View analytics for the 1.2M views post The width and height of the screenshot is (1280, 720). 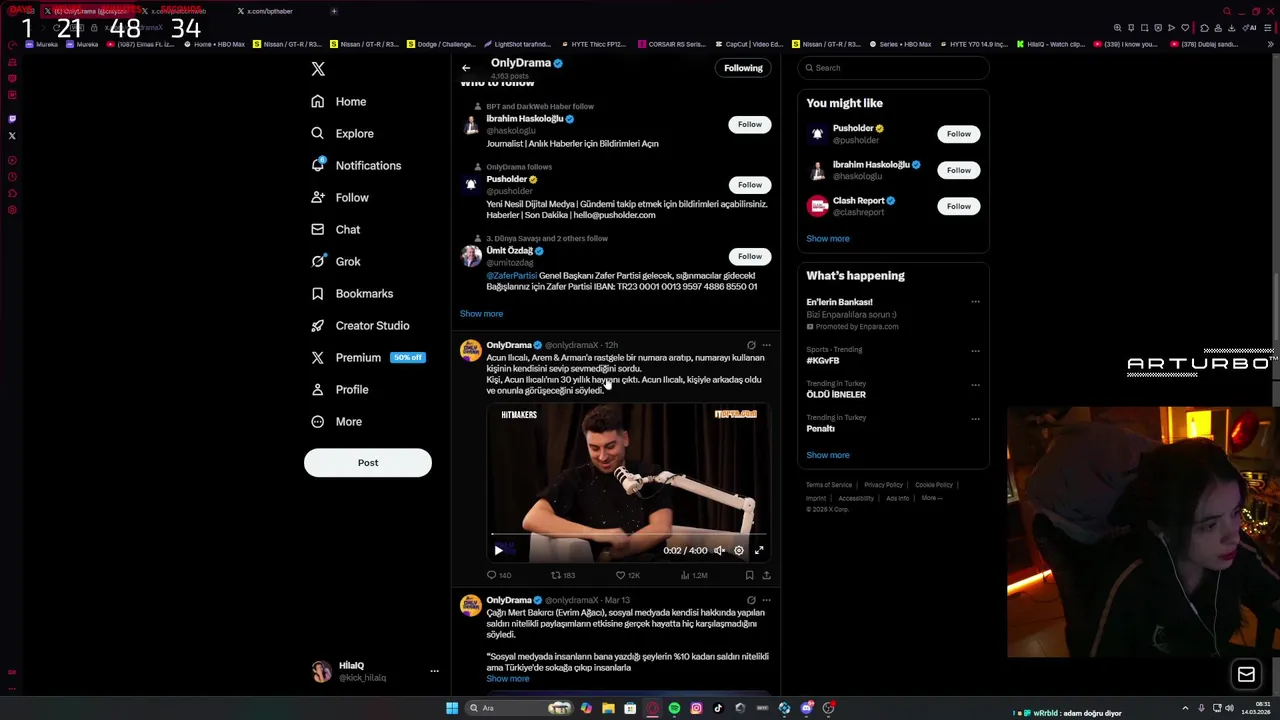point(693,575)
